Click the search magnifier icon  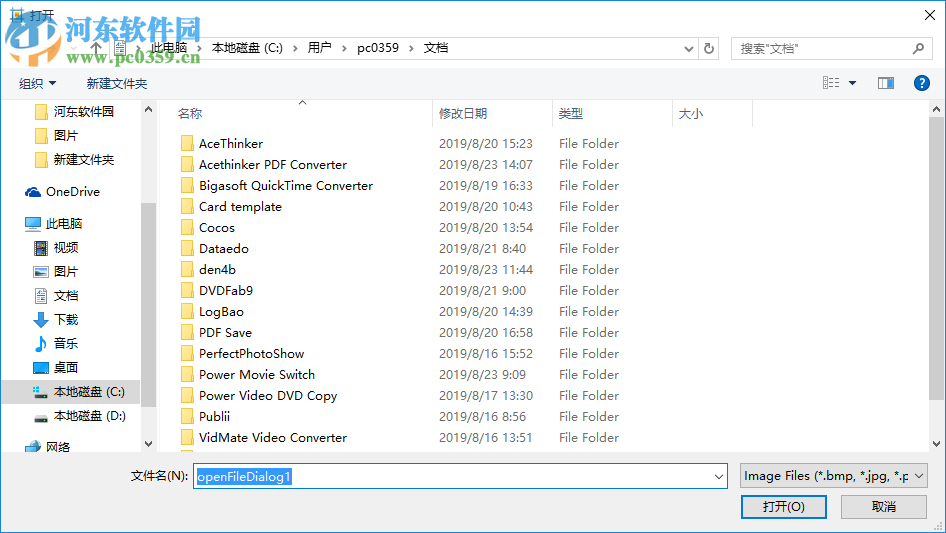(918, 48)
